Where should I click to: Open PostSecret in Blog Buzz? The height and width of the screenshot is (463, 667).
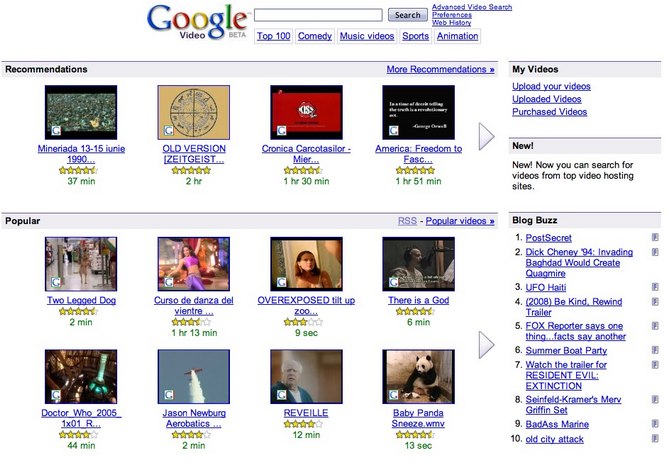(548, 238)
